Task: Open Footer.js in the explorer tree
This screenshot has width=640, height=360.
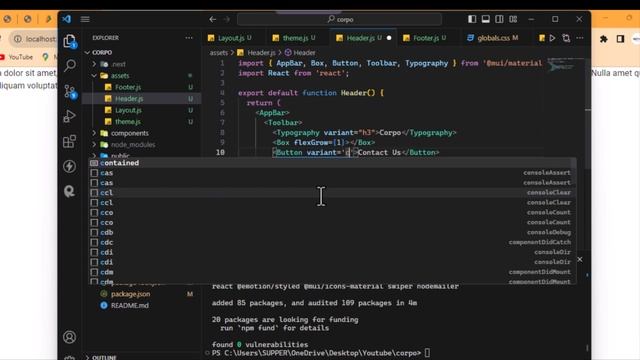Action: click(128, 87)
